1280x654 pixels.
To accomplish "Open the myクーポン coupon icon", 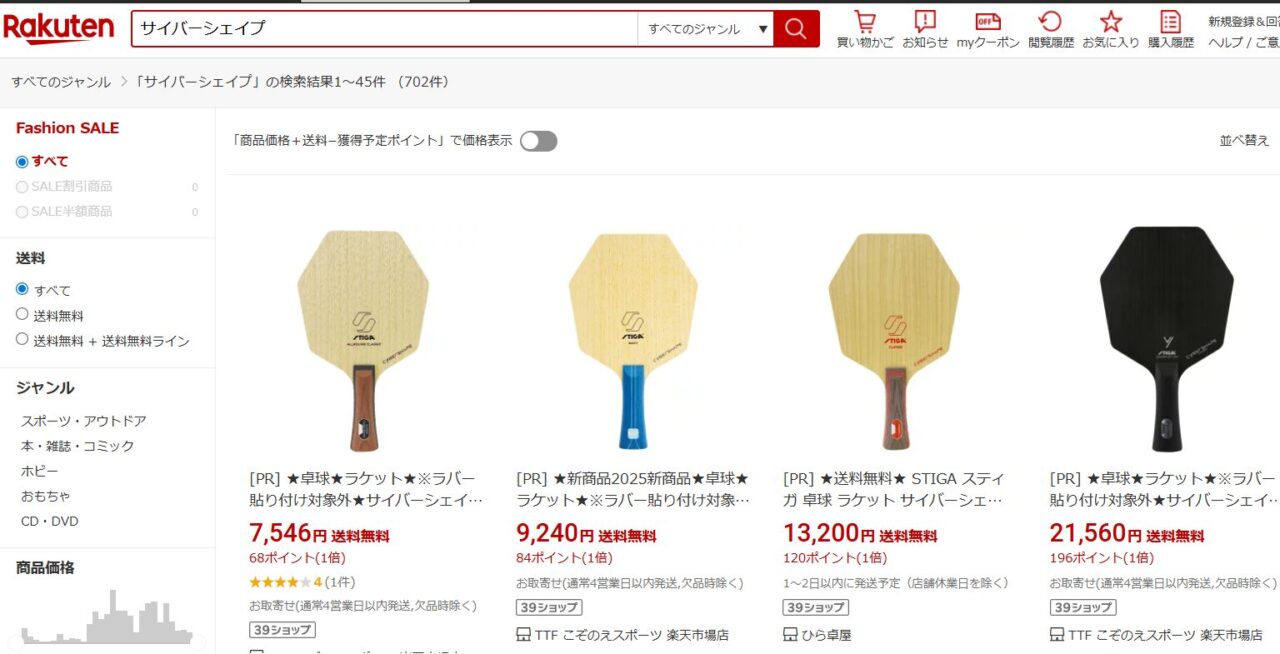I will pos(988,29).
